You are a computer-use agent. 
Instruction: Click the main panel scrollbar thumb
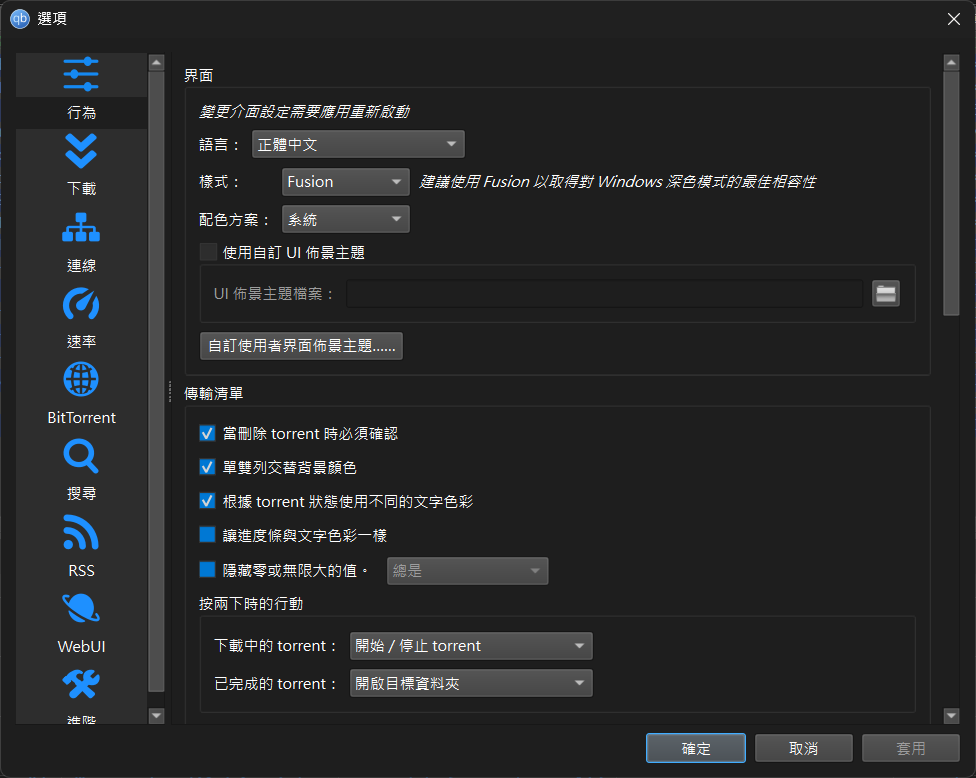click(x=951, y=194)
